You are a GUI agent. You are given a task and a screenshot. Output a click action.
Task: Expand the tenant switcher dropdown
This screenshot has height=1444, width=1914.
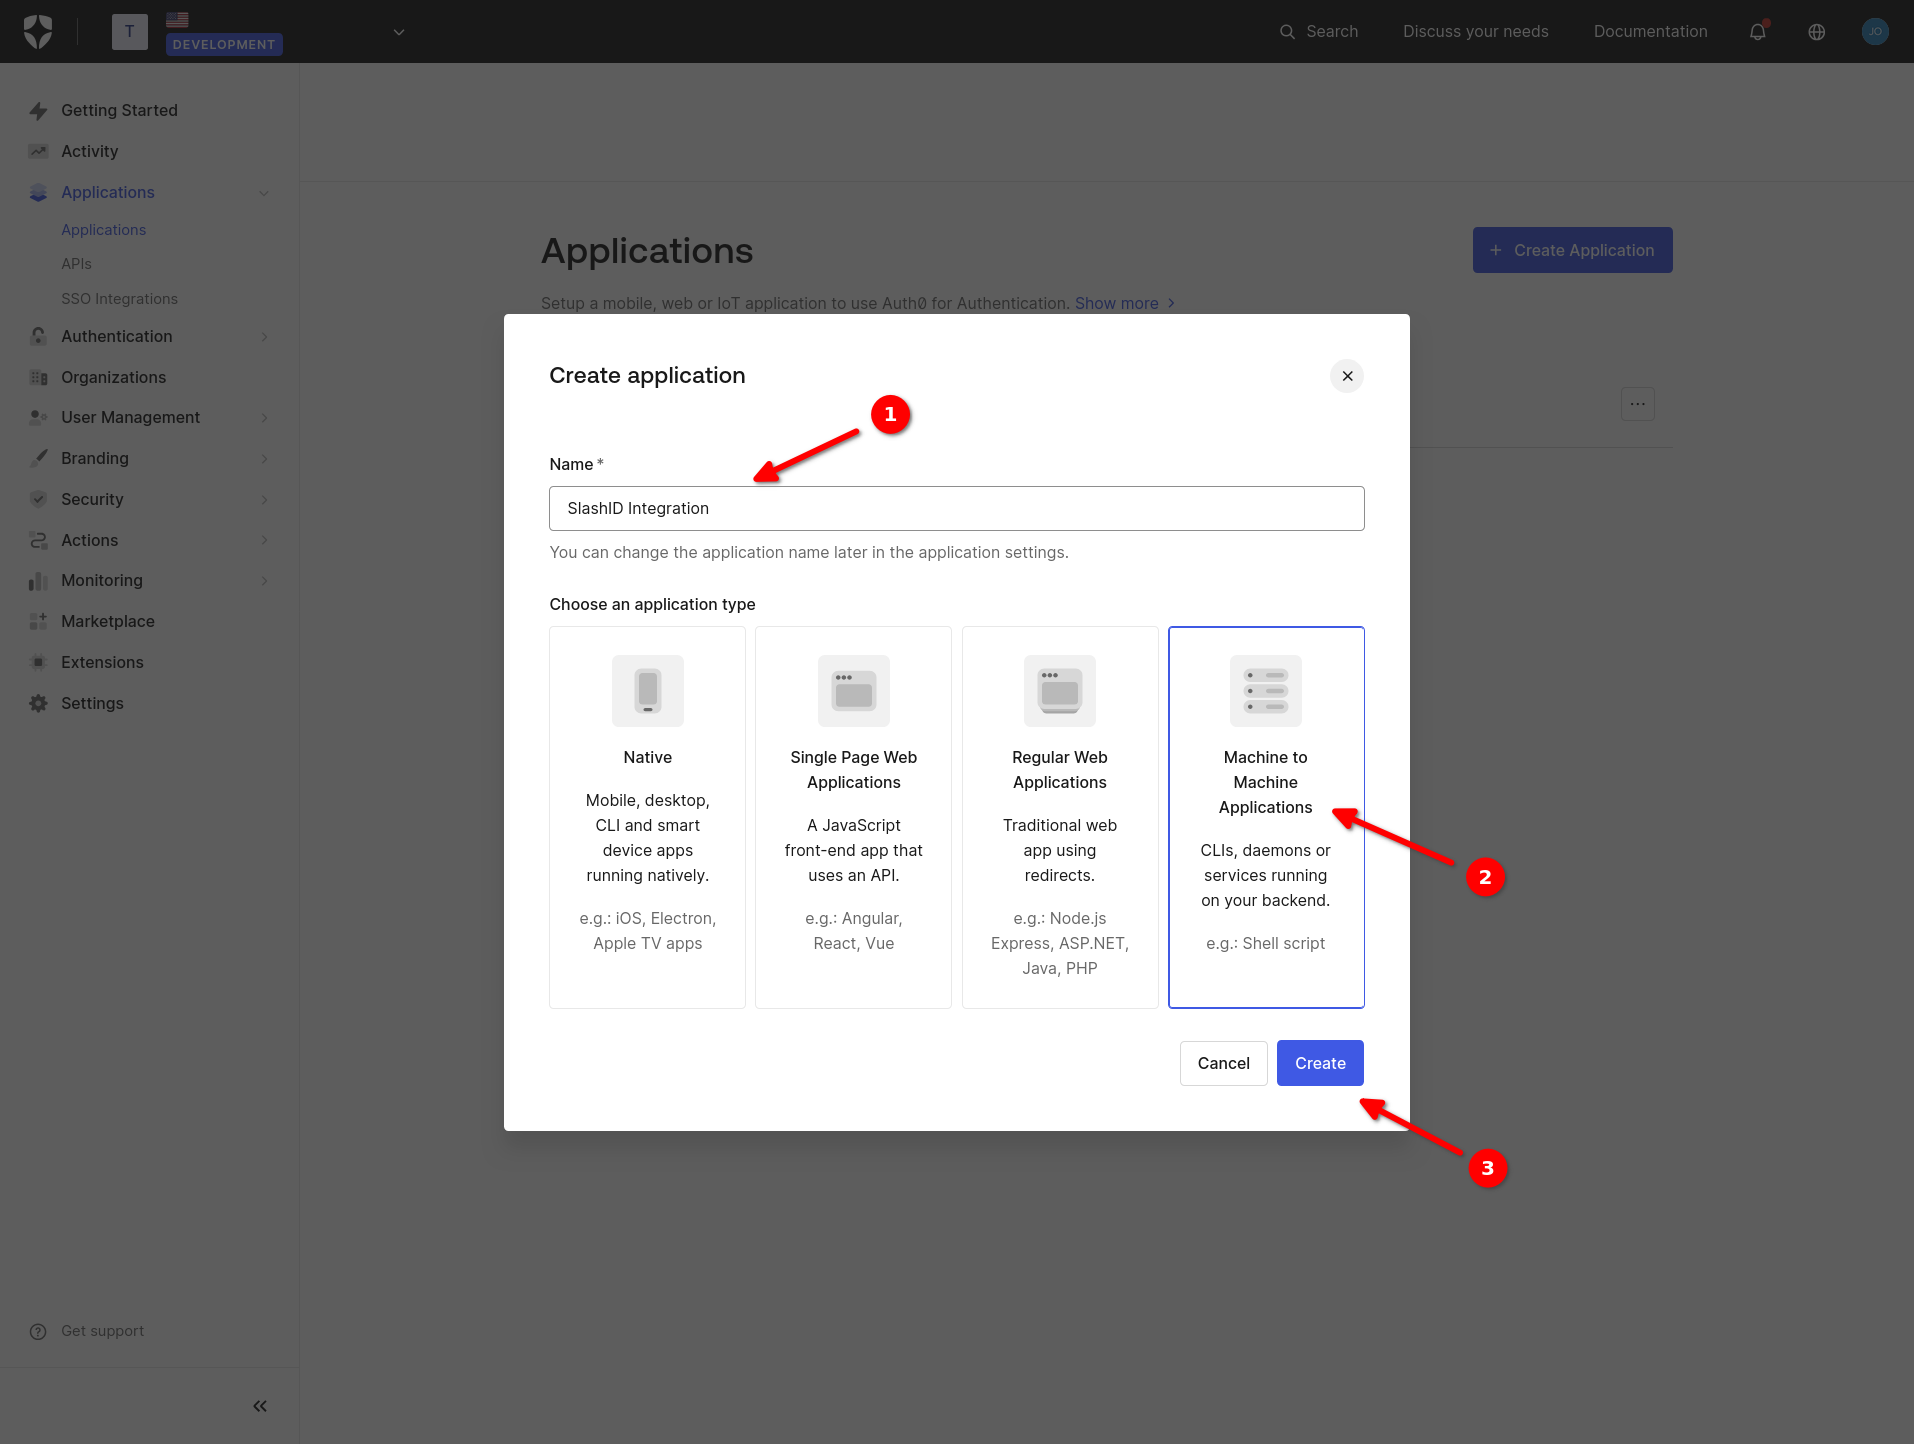(398, 31)
